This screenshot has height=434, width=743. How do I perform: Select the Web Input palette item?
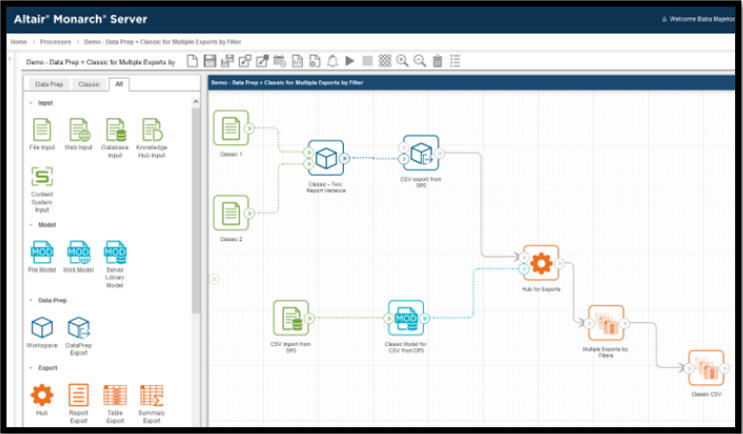pos(79,134)
